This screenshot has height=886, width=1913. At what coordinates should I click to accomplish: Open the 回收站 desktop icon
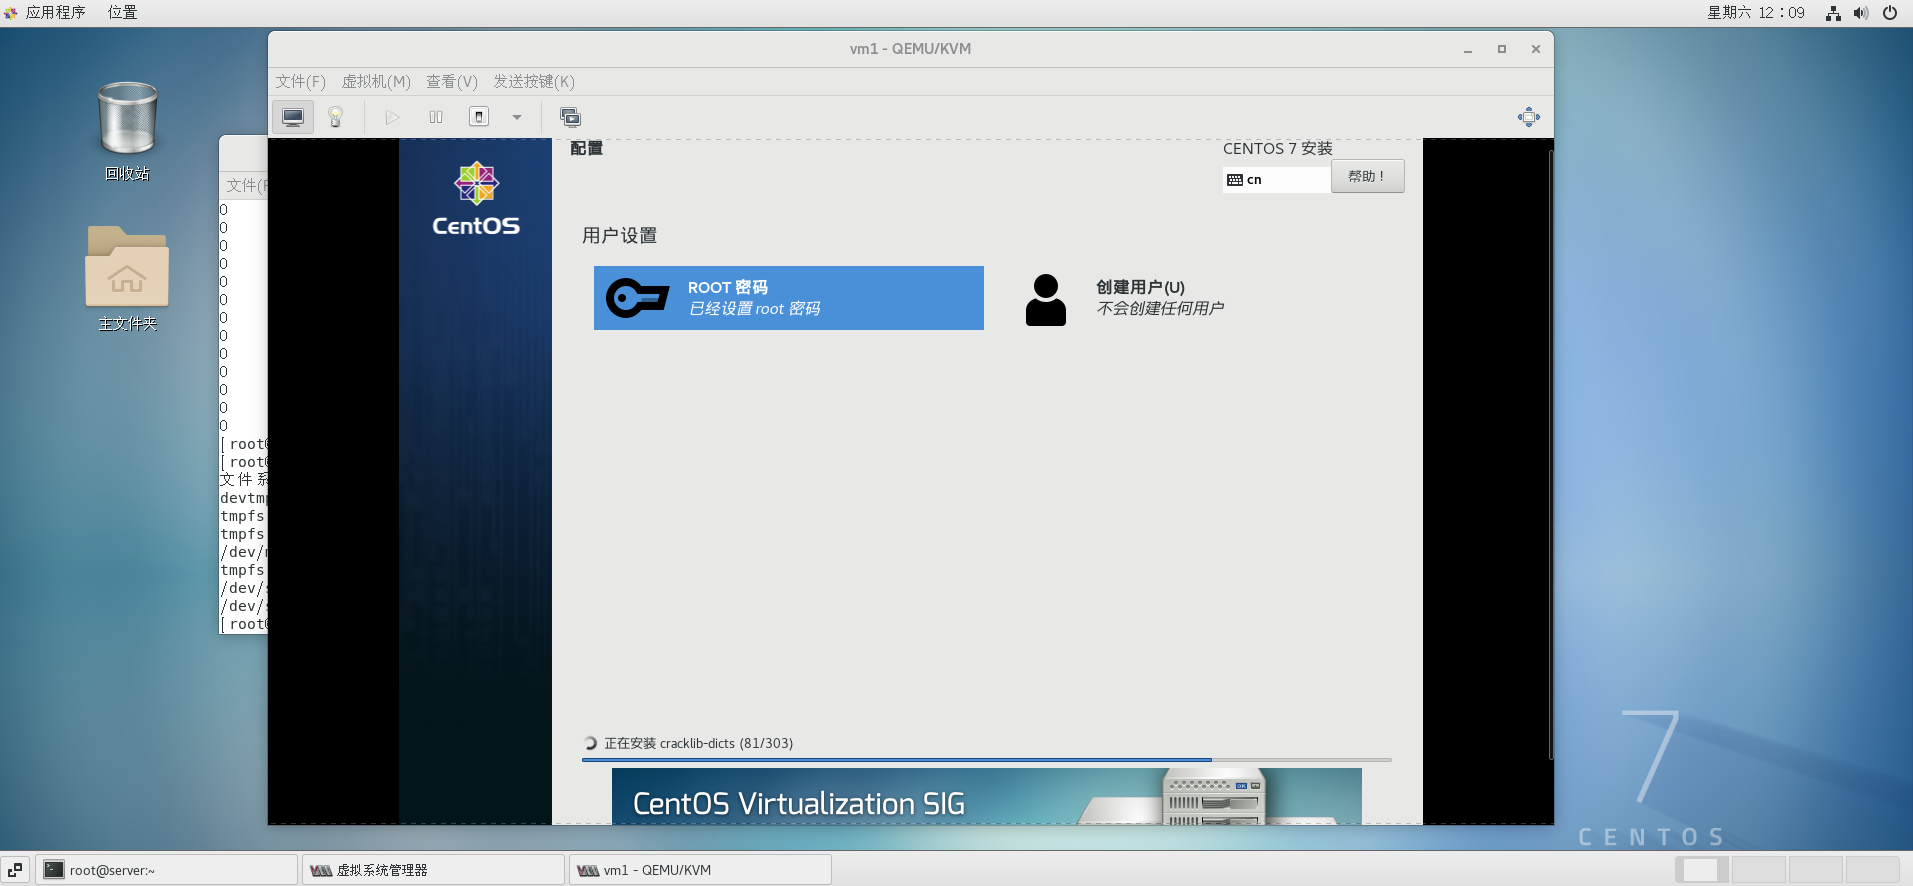127,131
